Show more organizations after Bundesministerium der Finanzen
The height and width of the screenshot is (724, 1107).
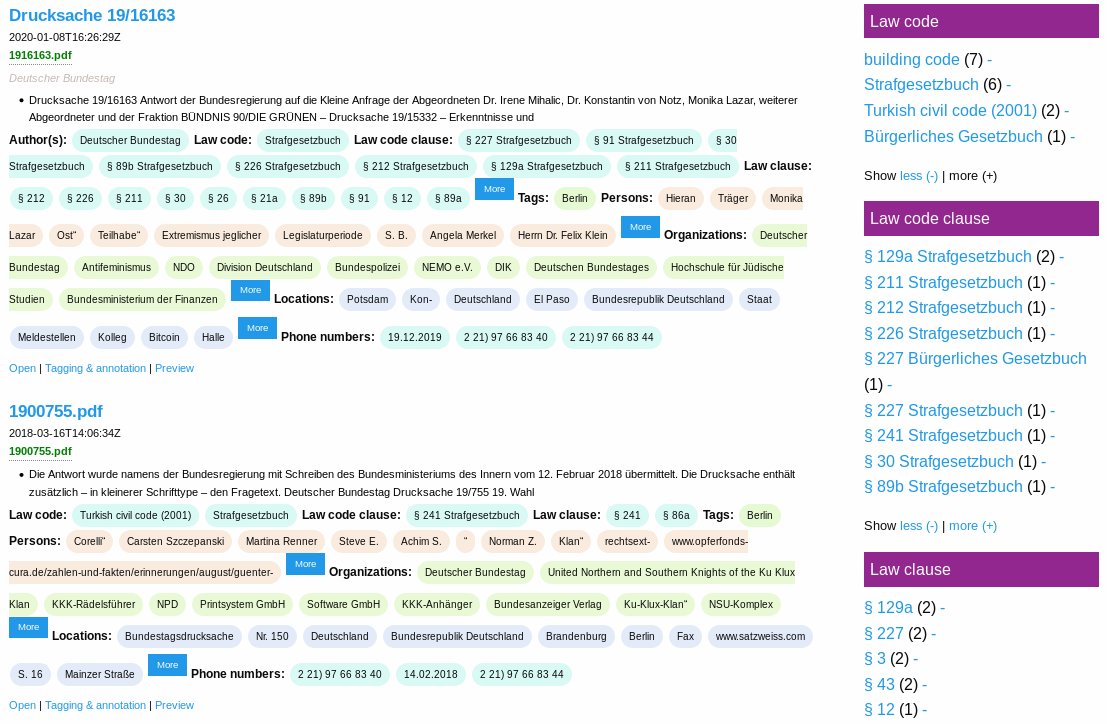[x=251, y=290]
